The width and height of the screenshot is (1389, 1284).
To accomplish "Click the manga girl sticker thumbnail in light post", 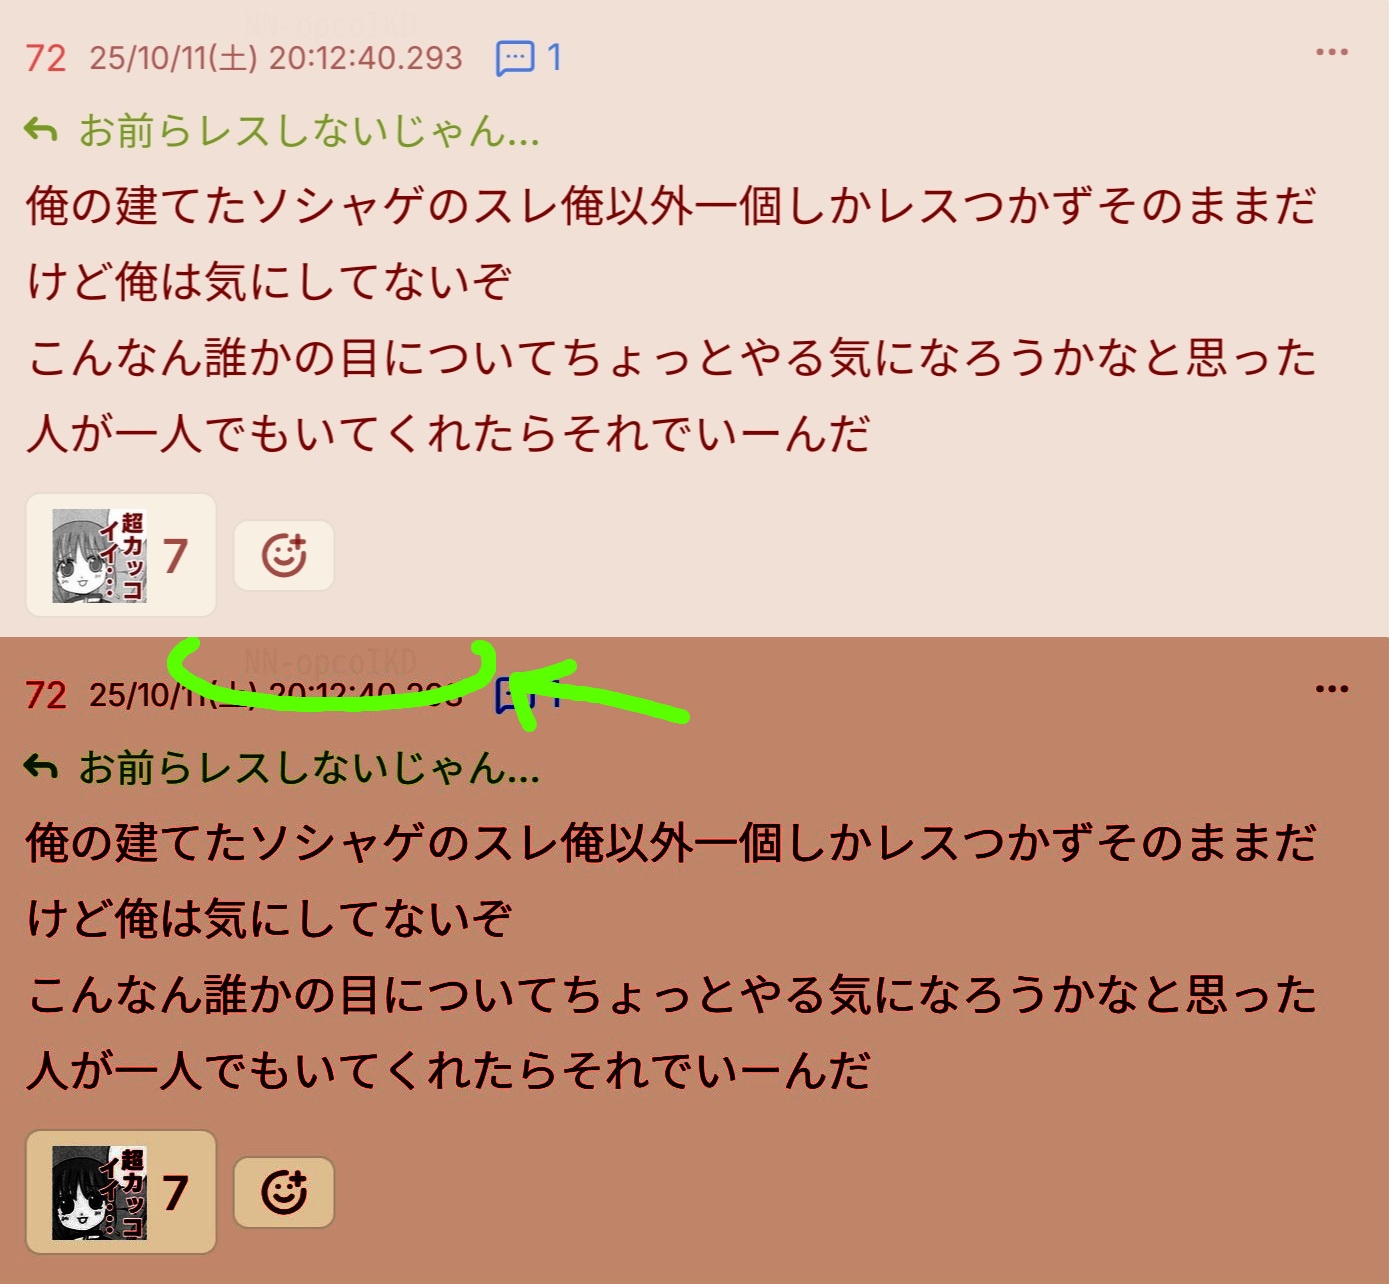I will coord(99,555).
